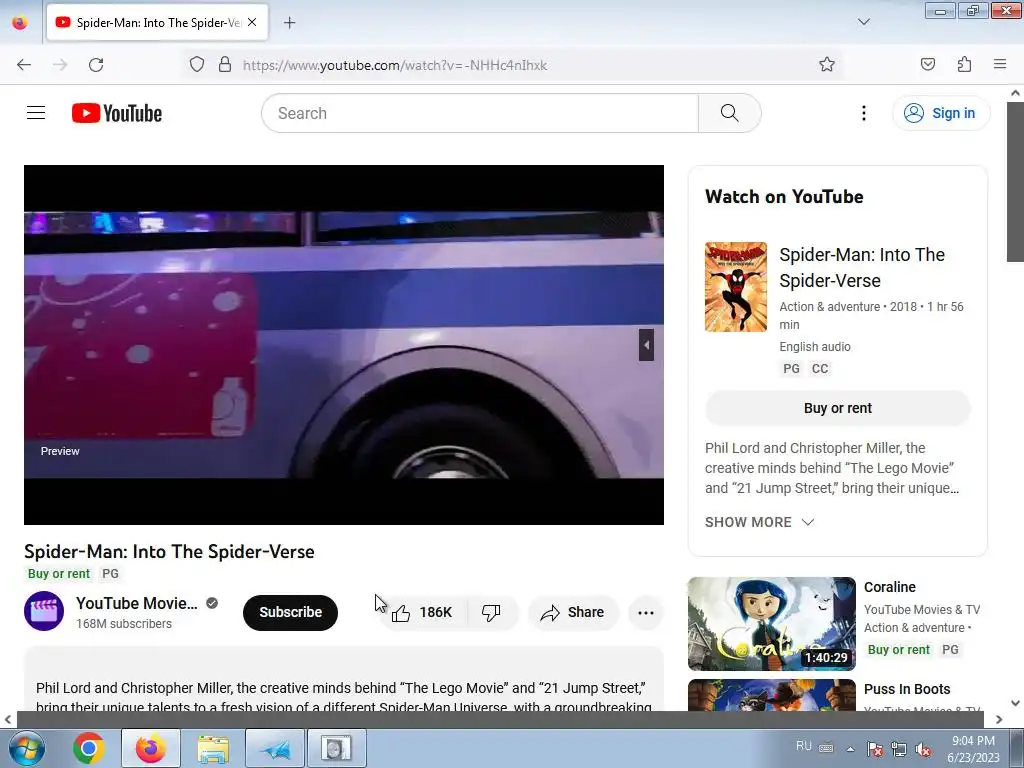Open the Coraline title link
This screenshot has width=1024, height=768.
(889, 587)
